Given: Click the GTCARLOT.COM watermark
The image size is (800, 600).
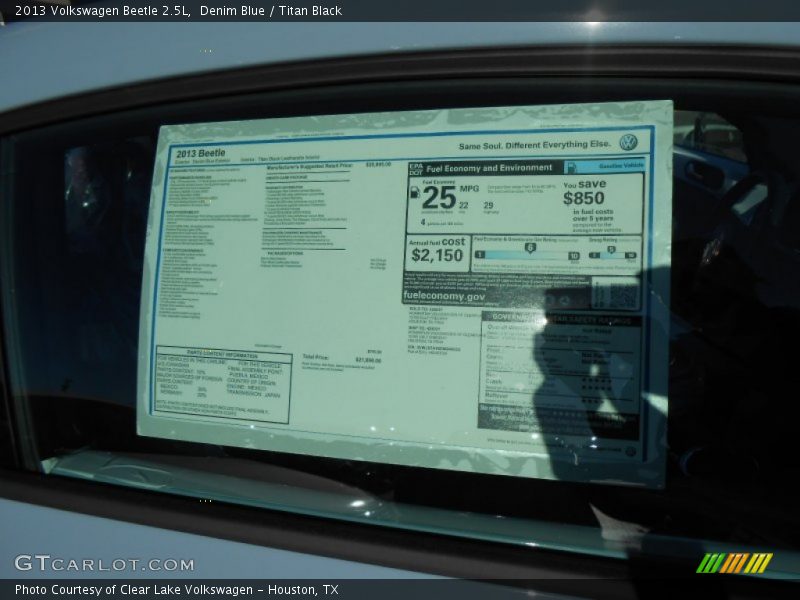Looking at the screenshot, I should [x=104, y=564].
